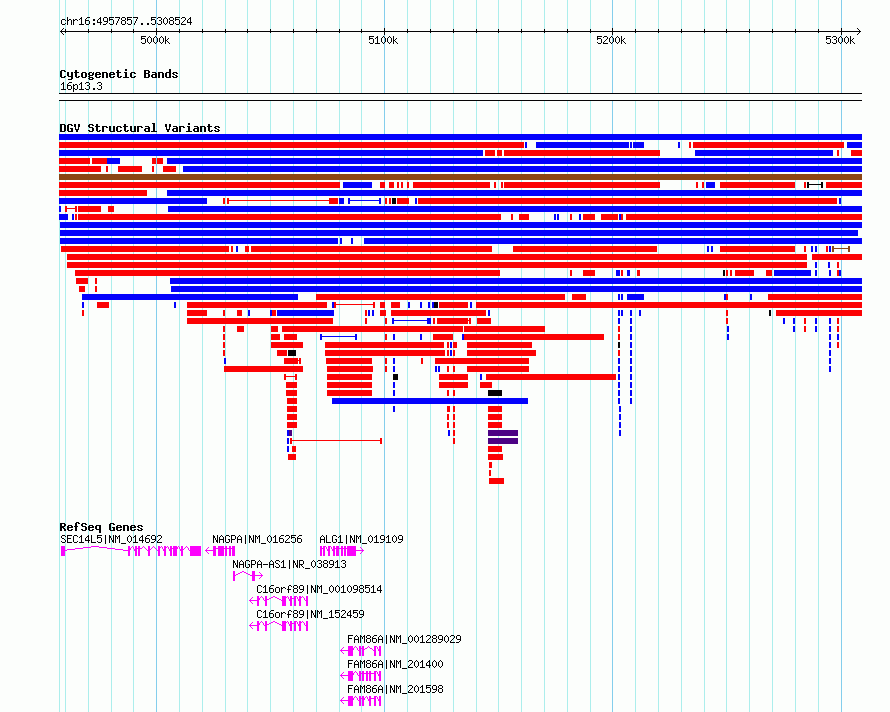Image resolution: width=890 pixels, height=712 pixels.
Task: Click the C16orf89 NM_001098514 gene model glyph
Action: 279,601
